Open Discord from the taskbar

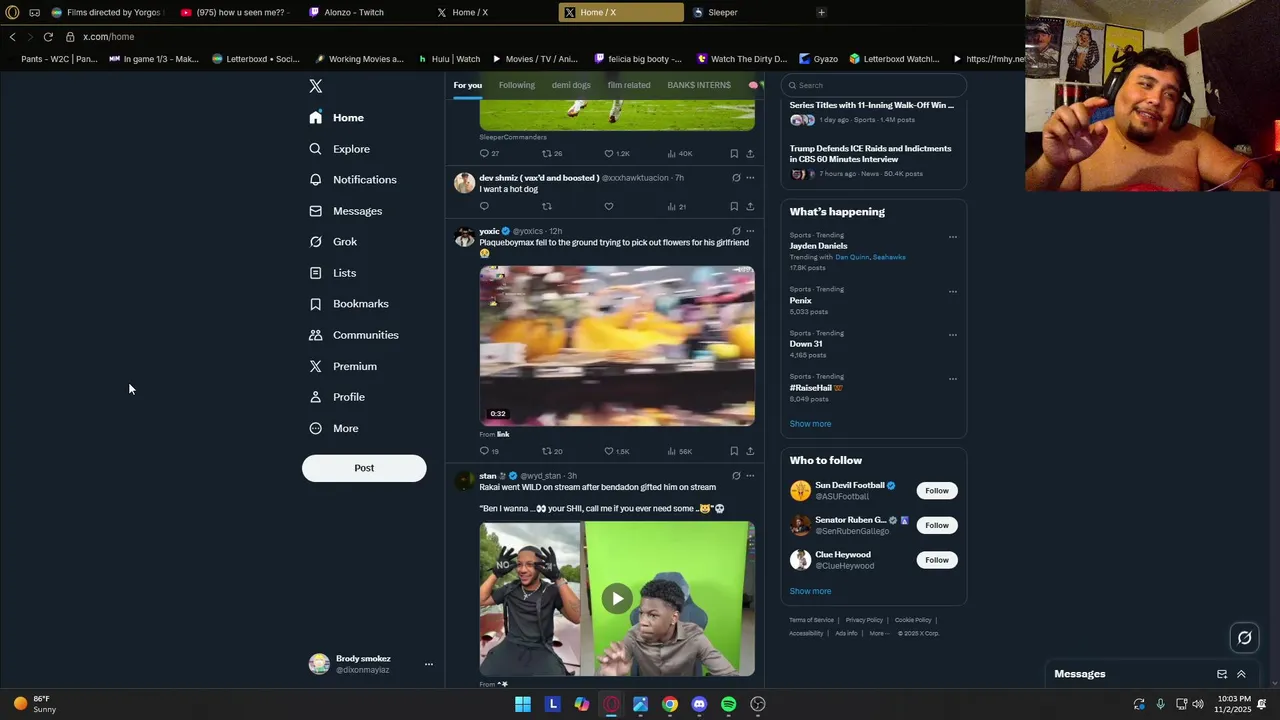click(699, 704)
